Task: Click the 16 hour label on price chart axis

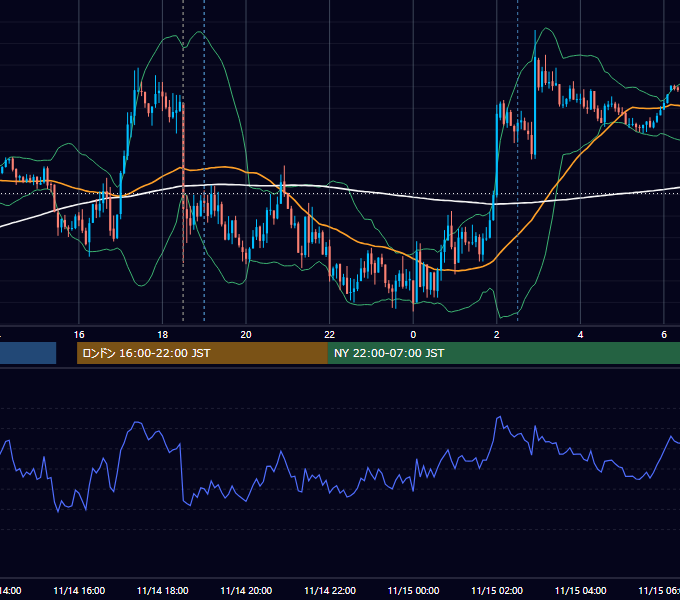Action: (x=79, y=335)
